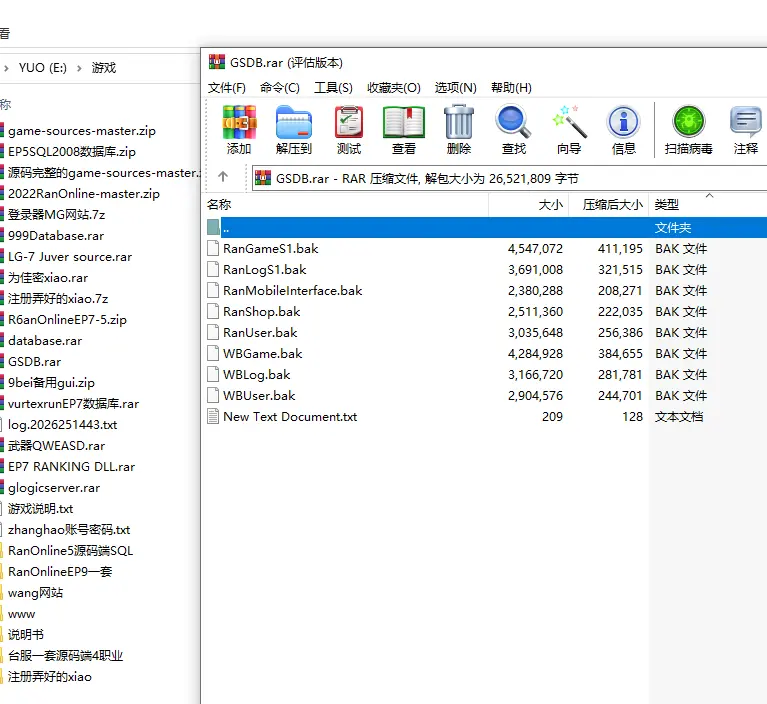Click the archive icon in address bar
This screenshot has width=767, height=704.
click(x=263, y=178)
